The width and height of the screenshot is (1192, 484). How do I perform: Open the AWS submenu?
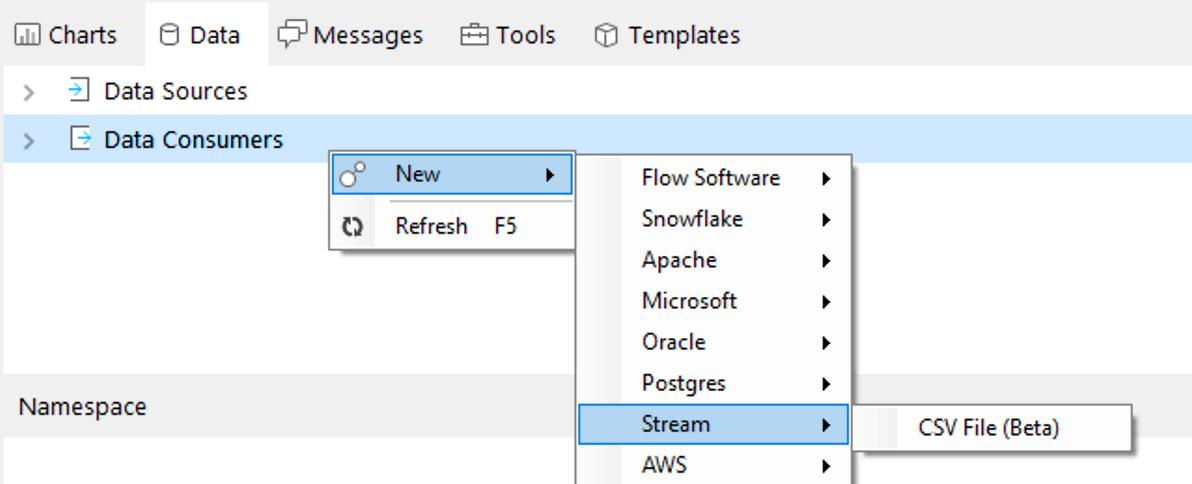pyautogui.click(x=713, y=464)
